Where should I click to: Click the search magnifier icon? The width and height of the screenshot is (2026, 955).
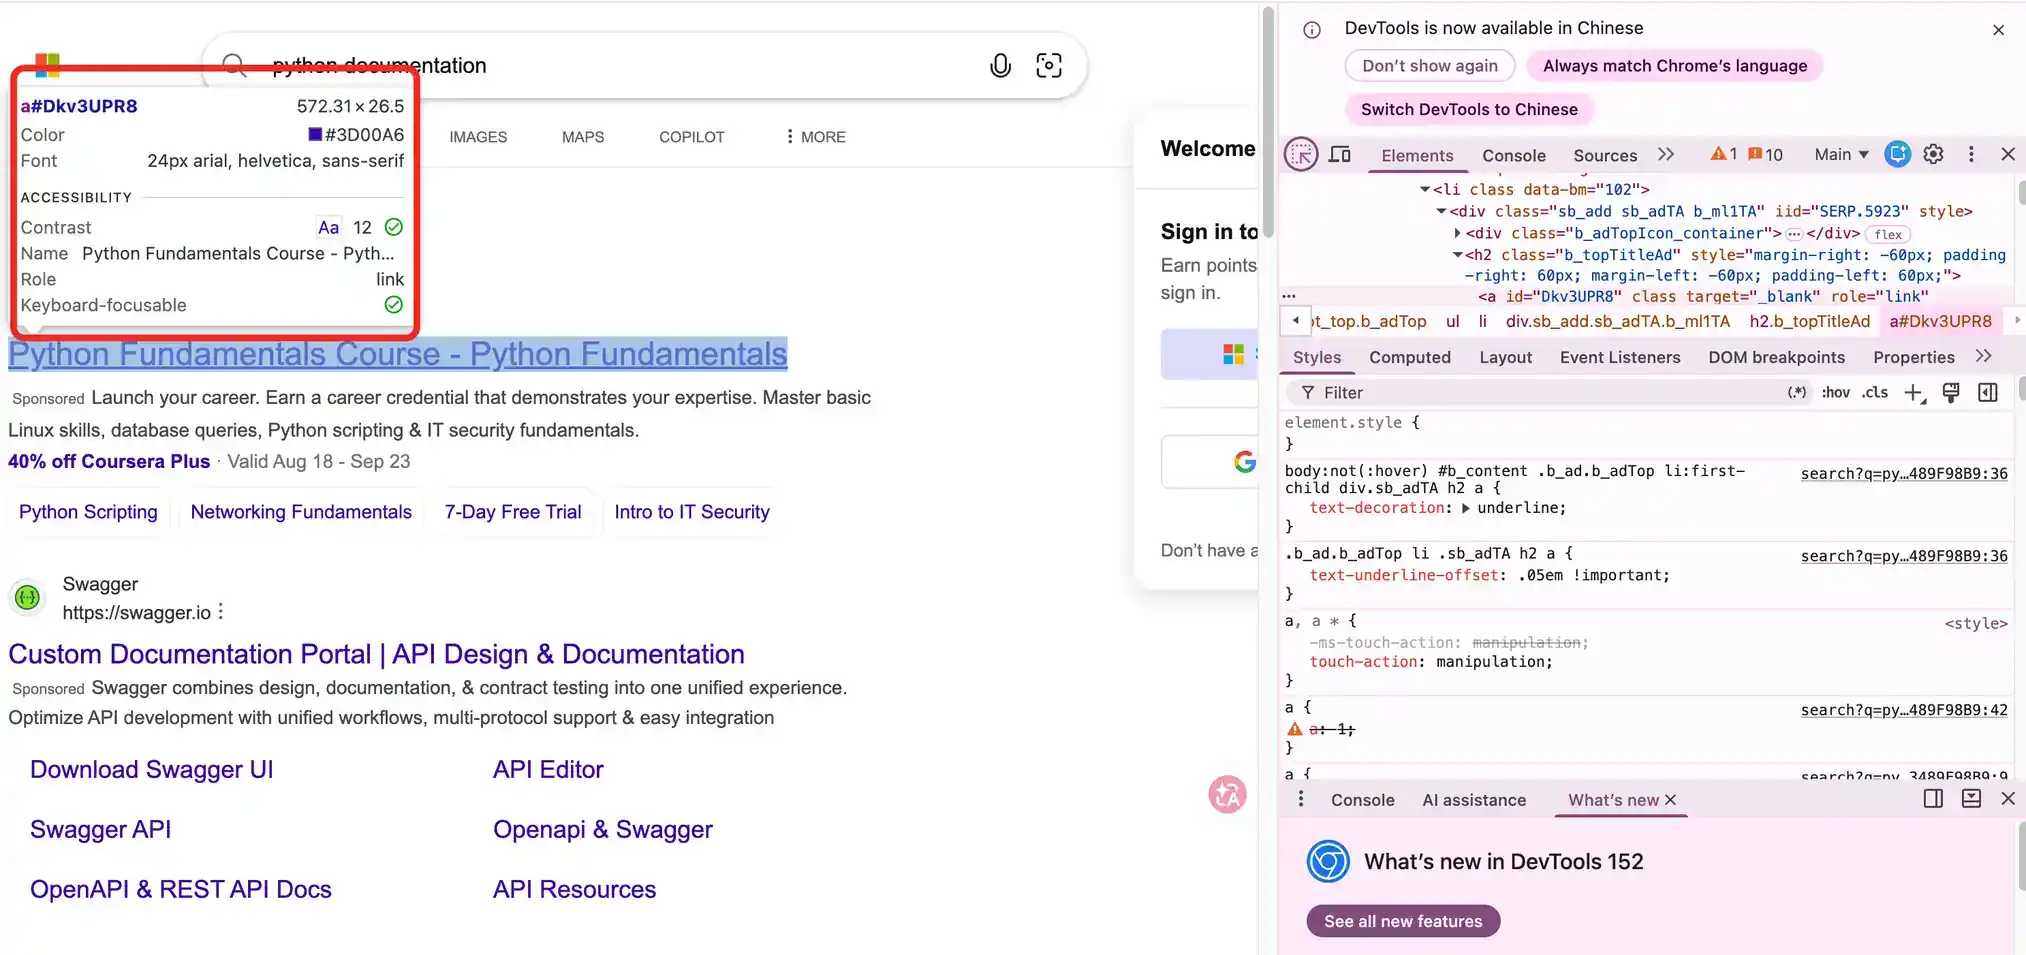click(234, 66)
